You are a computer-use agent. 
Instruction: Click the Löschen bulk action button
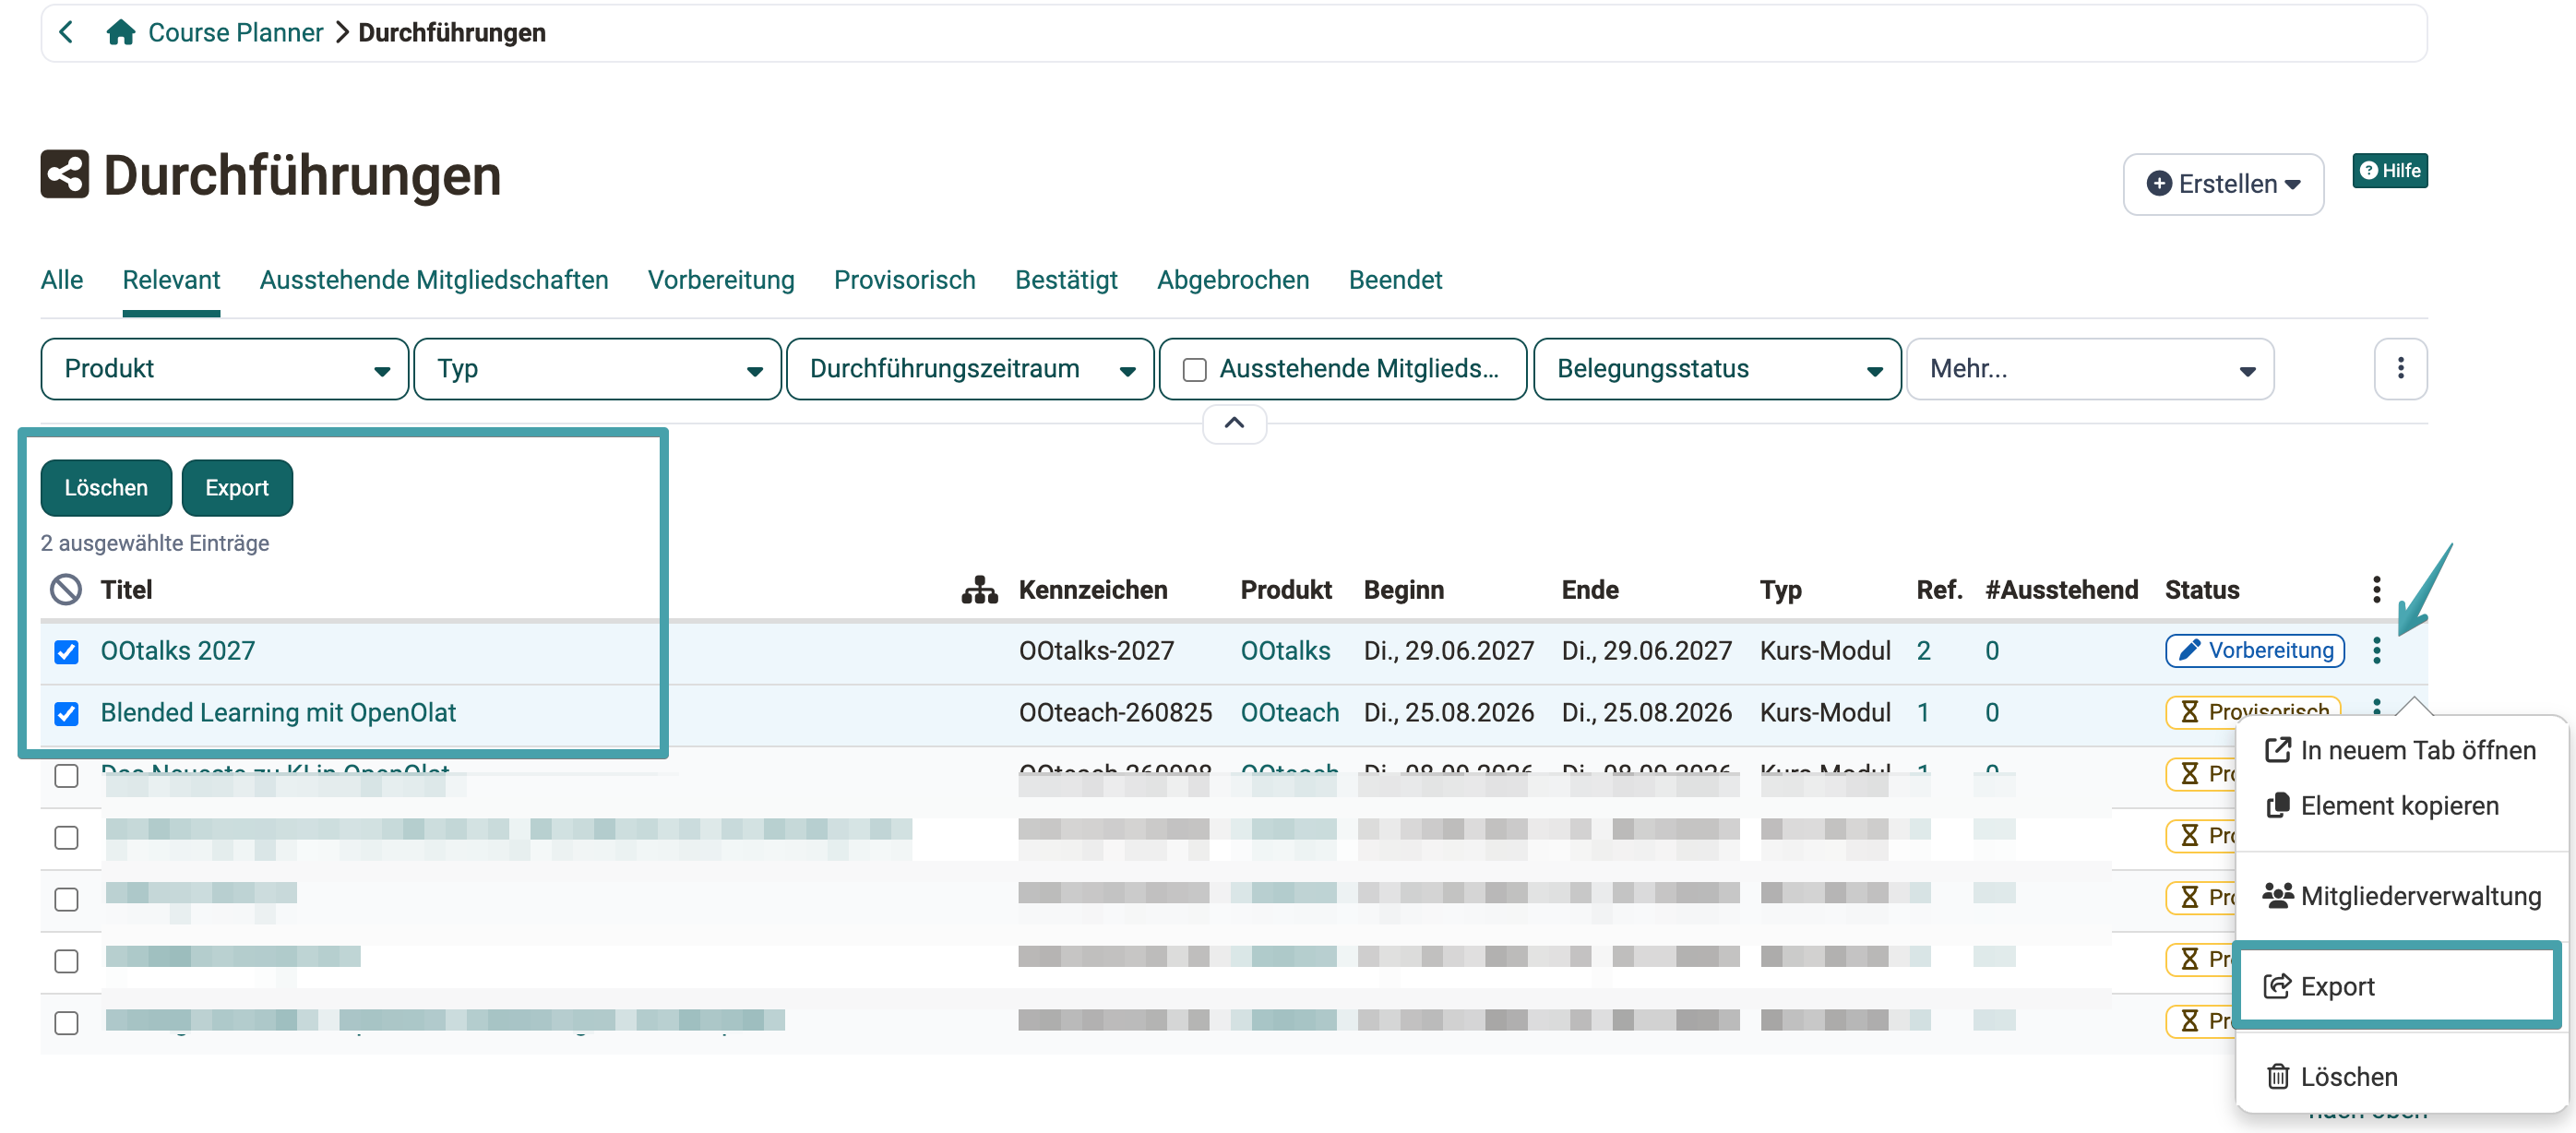point(106,488)
